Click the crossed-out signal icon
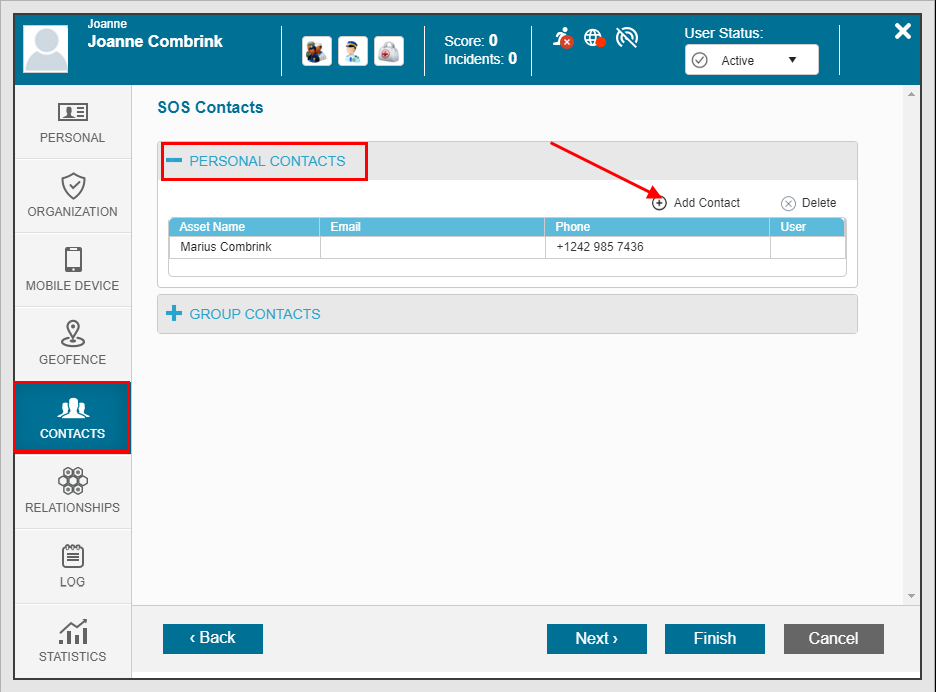The image size is (936, 692). [627, 38]
